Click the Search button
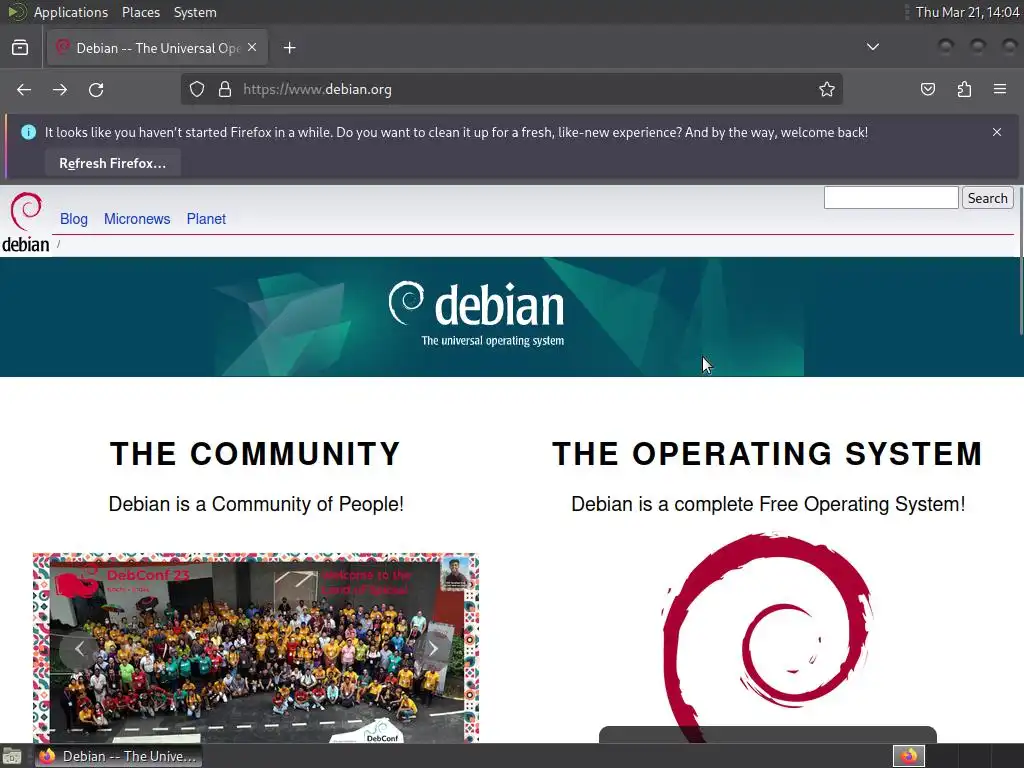This screenshot has height=768, width=1024. (x=987, y=198)
